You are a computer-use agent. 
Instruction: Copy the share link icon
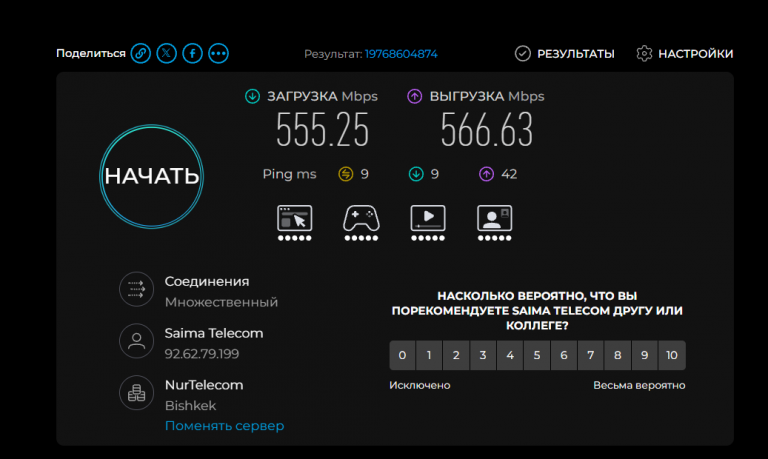(x=141, y=53)
